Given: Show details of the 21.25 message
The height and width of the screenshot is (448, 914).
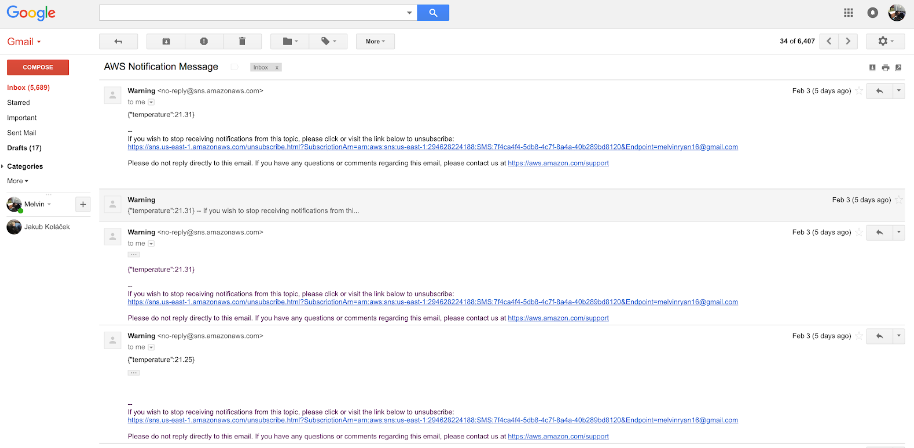Looking at the screenshot, I should [x=152, y=347].
